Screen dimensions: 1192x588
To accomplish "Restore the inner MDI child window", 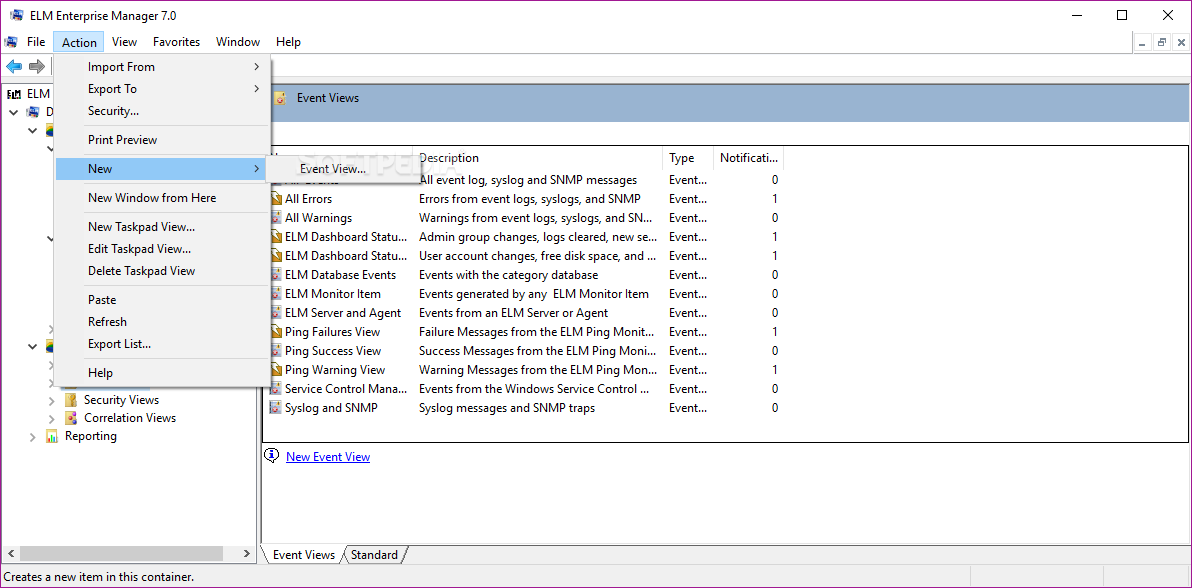I will pyautogui.click(x=1162, y=43).
